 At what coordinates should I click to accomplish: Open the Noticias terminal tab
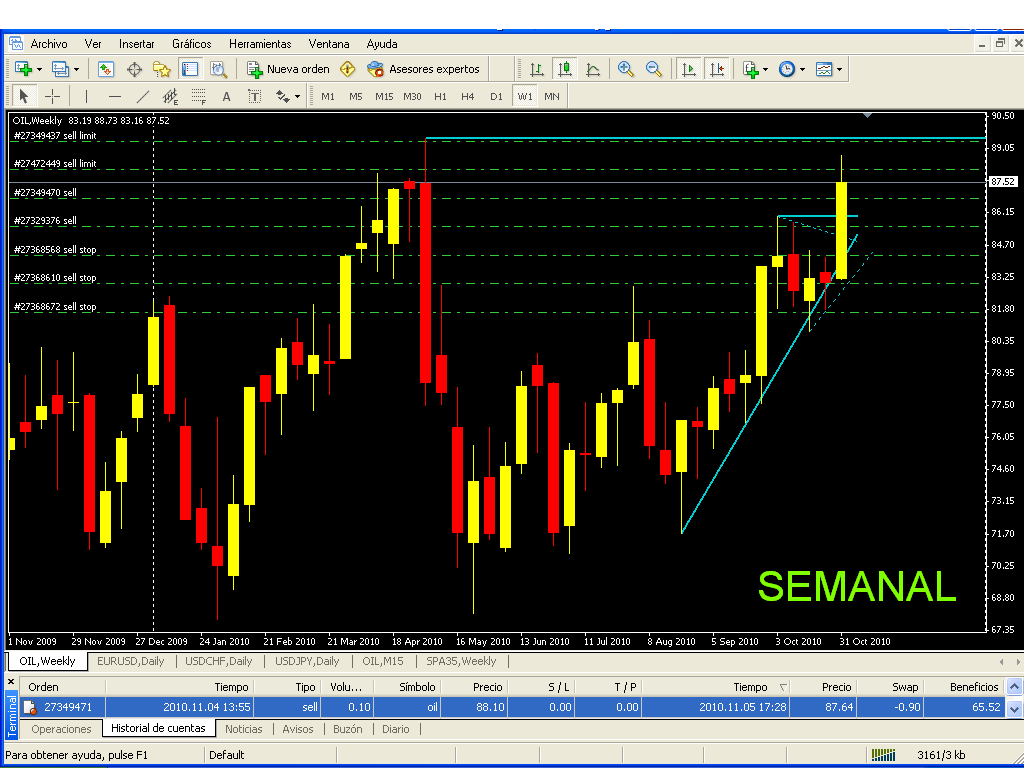point(244,729)
